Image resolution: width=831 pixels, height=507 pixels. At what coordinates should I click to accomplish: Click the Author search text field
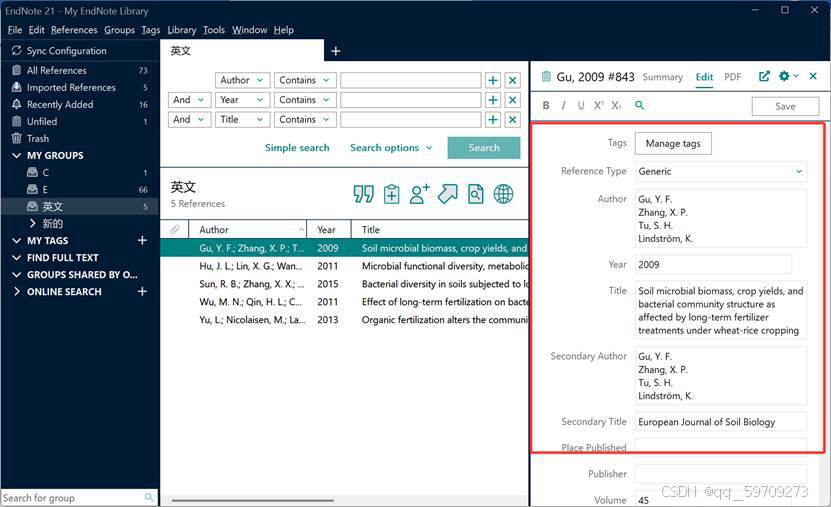click(x=411, y=80)
